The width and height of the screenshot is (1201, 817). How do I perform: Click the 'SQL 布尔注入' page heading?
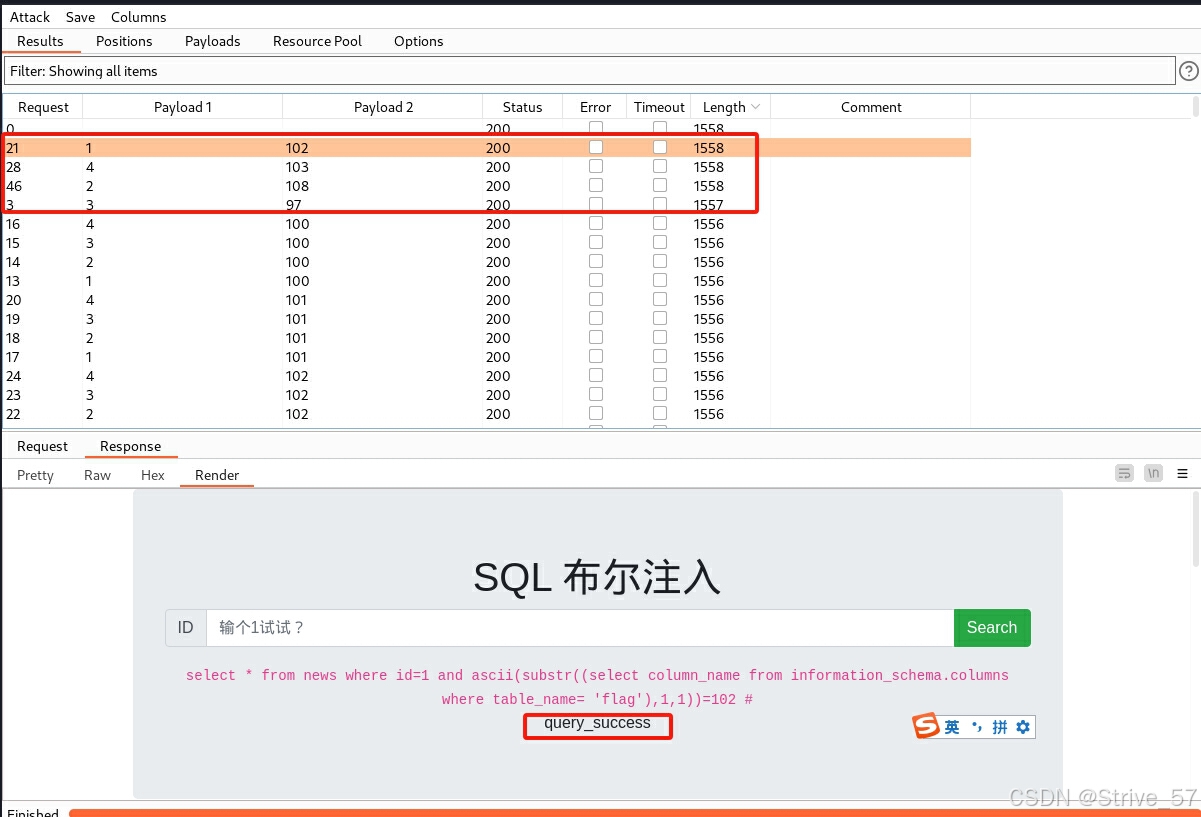pos(597,577)
